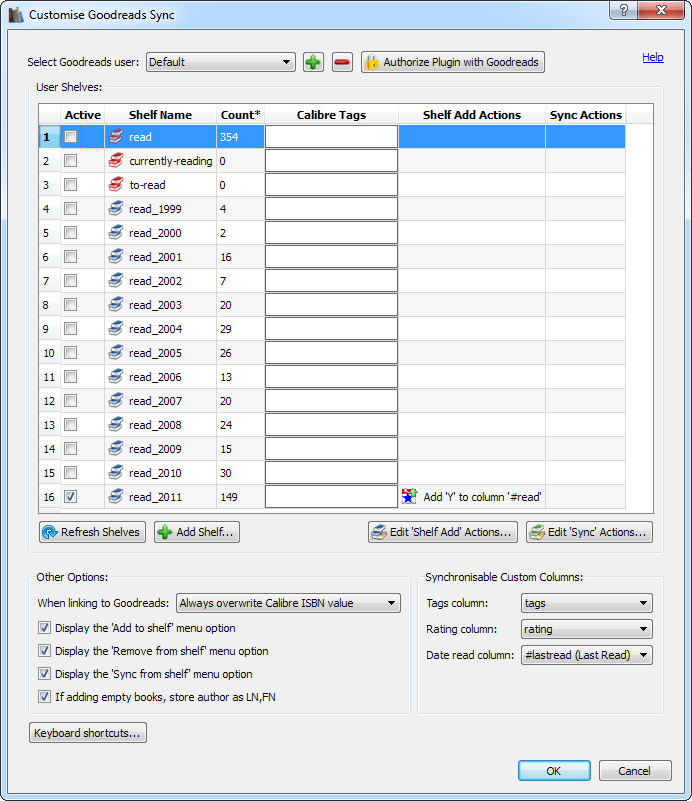Open the Select Goodreads user dropdown
The image size is (692, 801).
pos(221,62)
